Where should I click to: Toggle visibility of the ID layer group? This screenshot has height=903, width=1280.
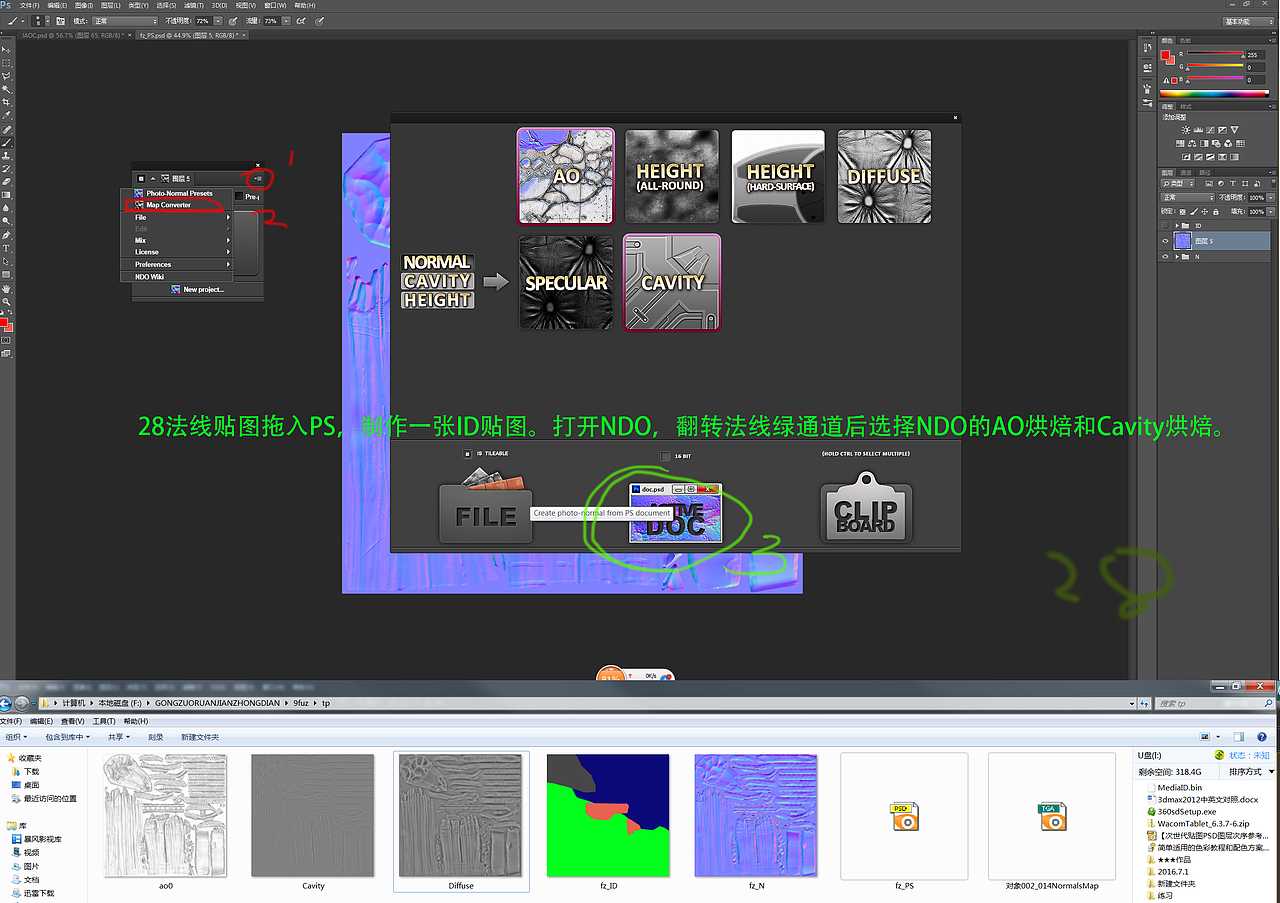pos(1165,225)
